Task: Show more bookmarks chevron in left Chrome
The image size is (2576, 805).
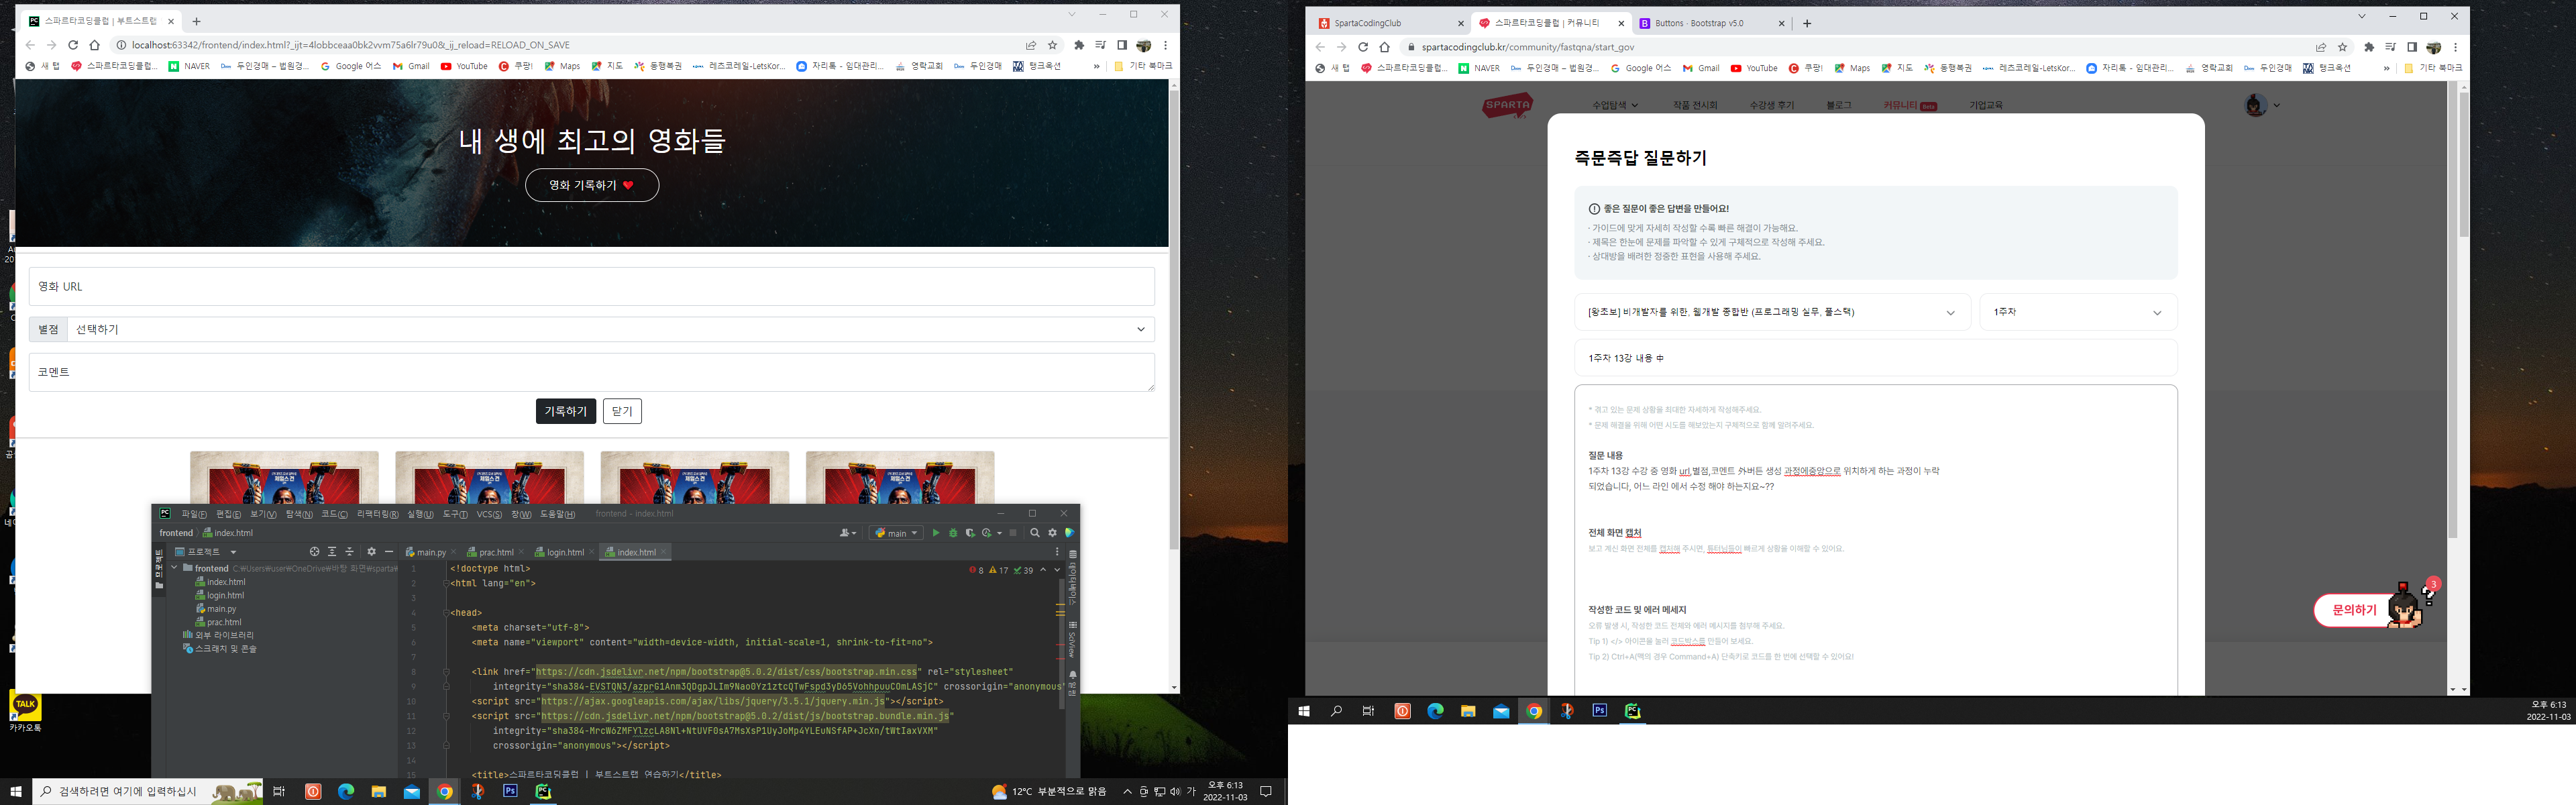Action: click(x=1096, y=66)
